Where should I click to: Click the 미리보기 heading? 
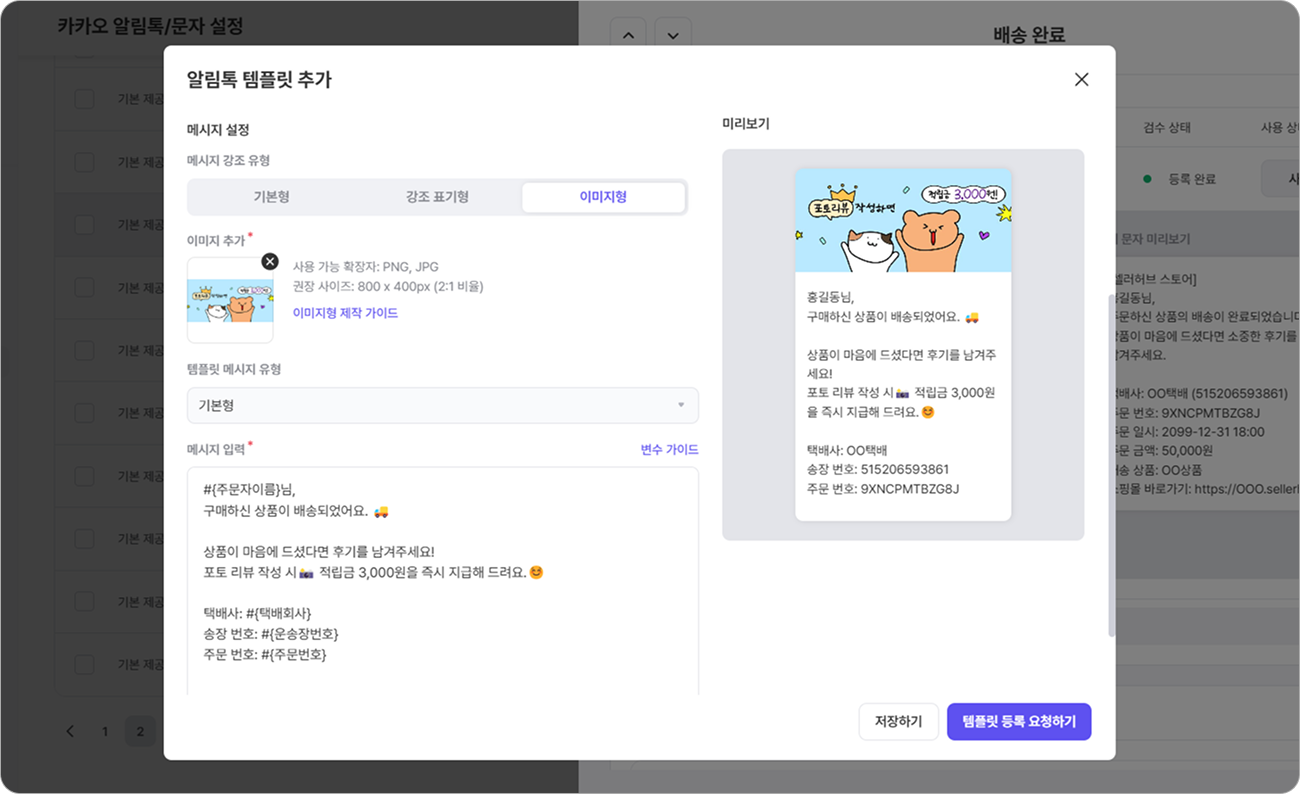[x=746, y=124]
